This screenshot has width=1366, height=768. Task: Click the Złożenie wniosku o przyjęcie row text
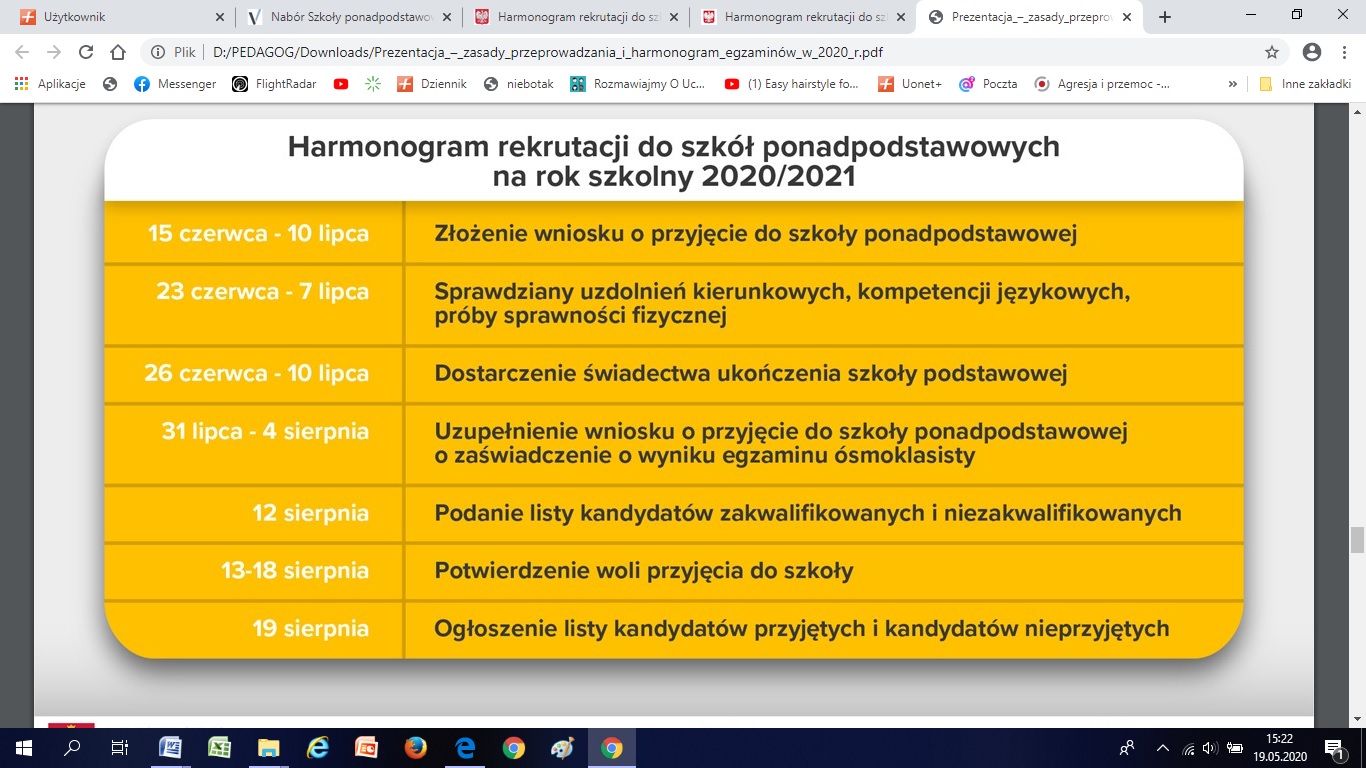click(755, 234)
